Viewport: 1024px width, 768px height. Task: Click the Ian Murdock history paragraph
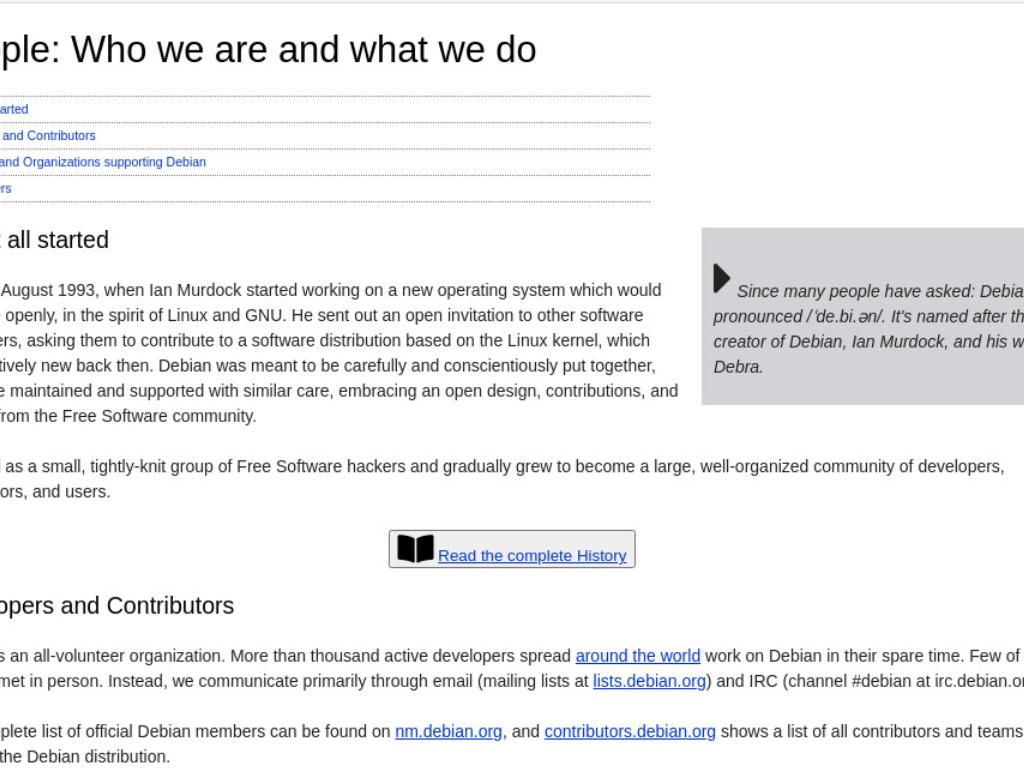coord(339,353)
